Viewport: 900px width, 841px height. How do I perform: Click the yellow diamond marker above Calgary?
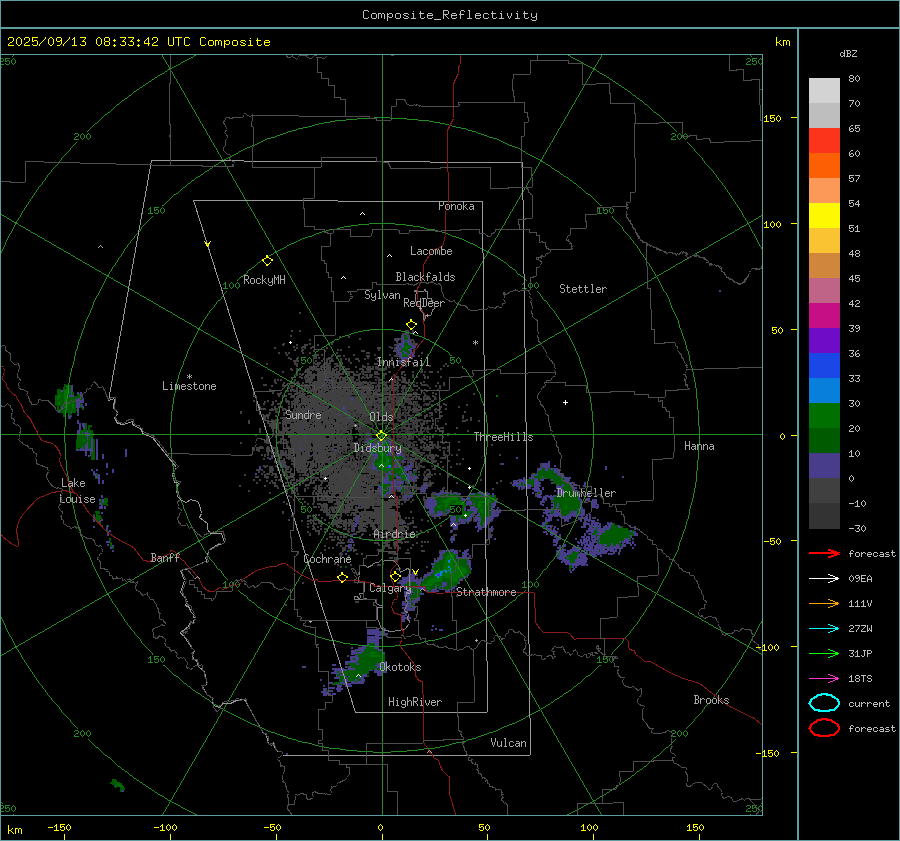point(395,576)
